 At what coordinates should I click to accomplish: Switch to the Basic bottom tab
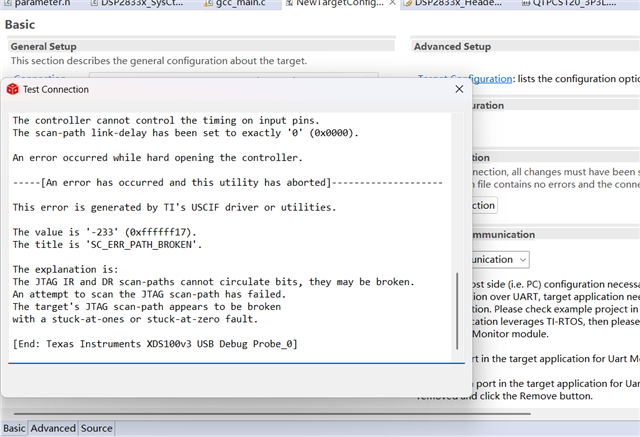[14, 428]
